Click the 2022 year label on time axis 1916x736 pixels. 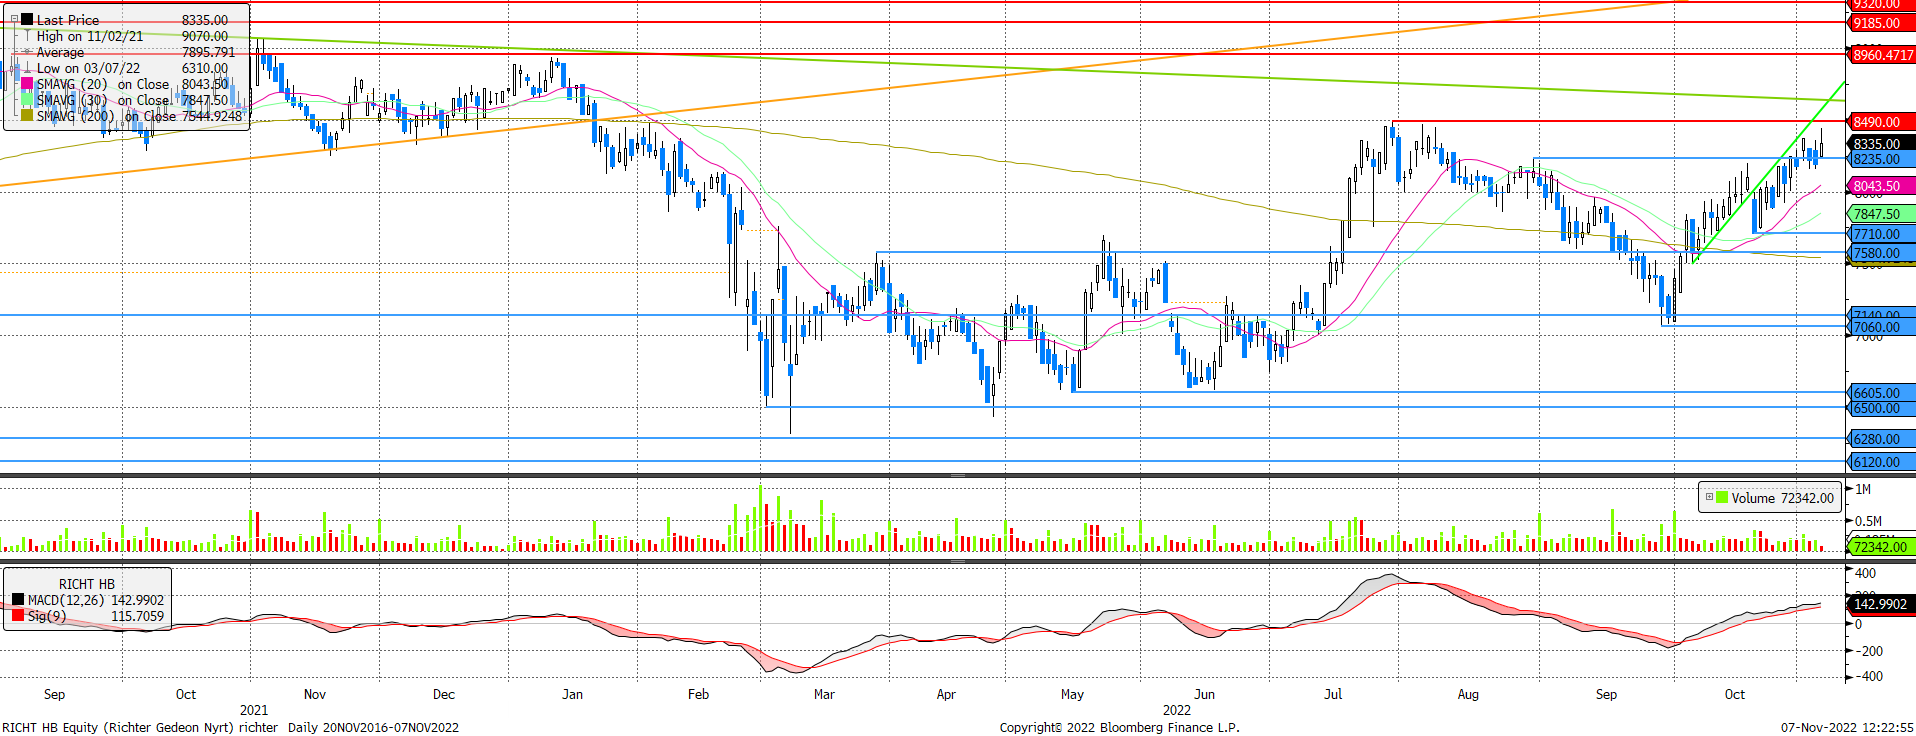coord(1177,710)
